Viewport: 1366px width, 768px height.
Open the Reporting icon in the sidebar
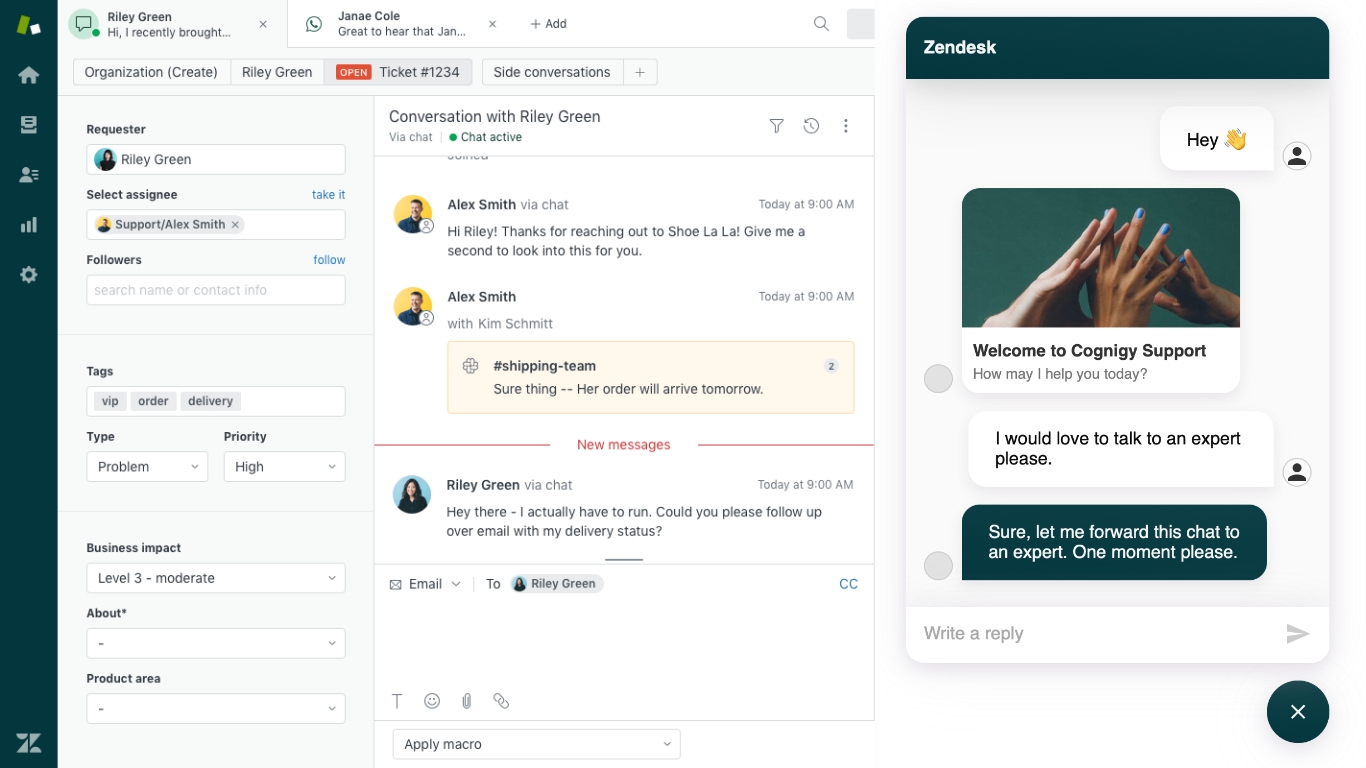28,224
